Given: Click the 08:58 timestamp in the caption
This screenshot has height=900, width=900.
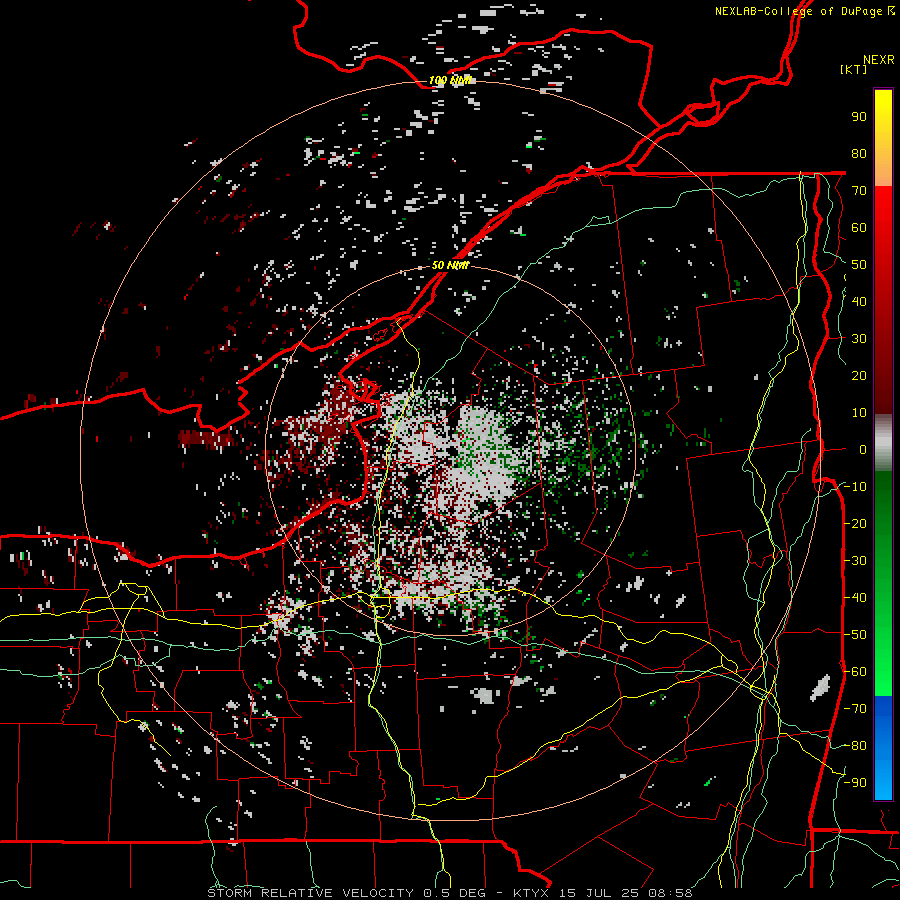Looking at the screenshot, I should 670,893.
